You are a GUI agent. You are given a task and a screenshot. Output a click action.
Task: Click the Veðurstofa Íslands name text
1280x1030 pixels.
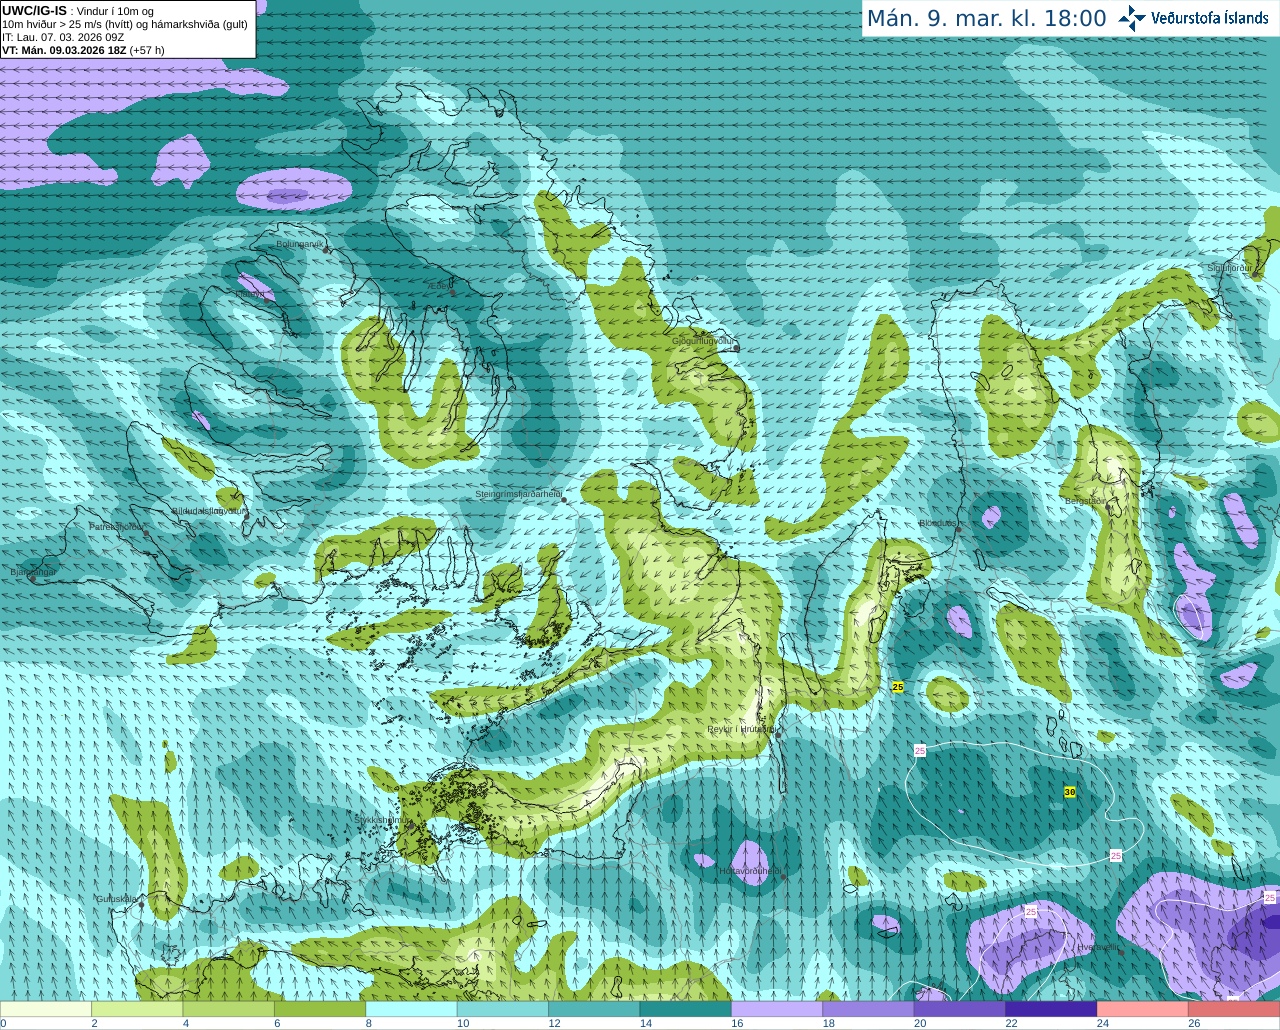[x=1209, y=18]
